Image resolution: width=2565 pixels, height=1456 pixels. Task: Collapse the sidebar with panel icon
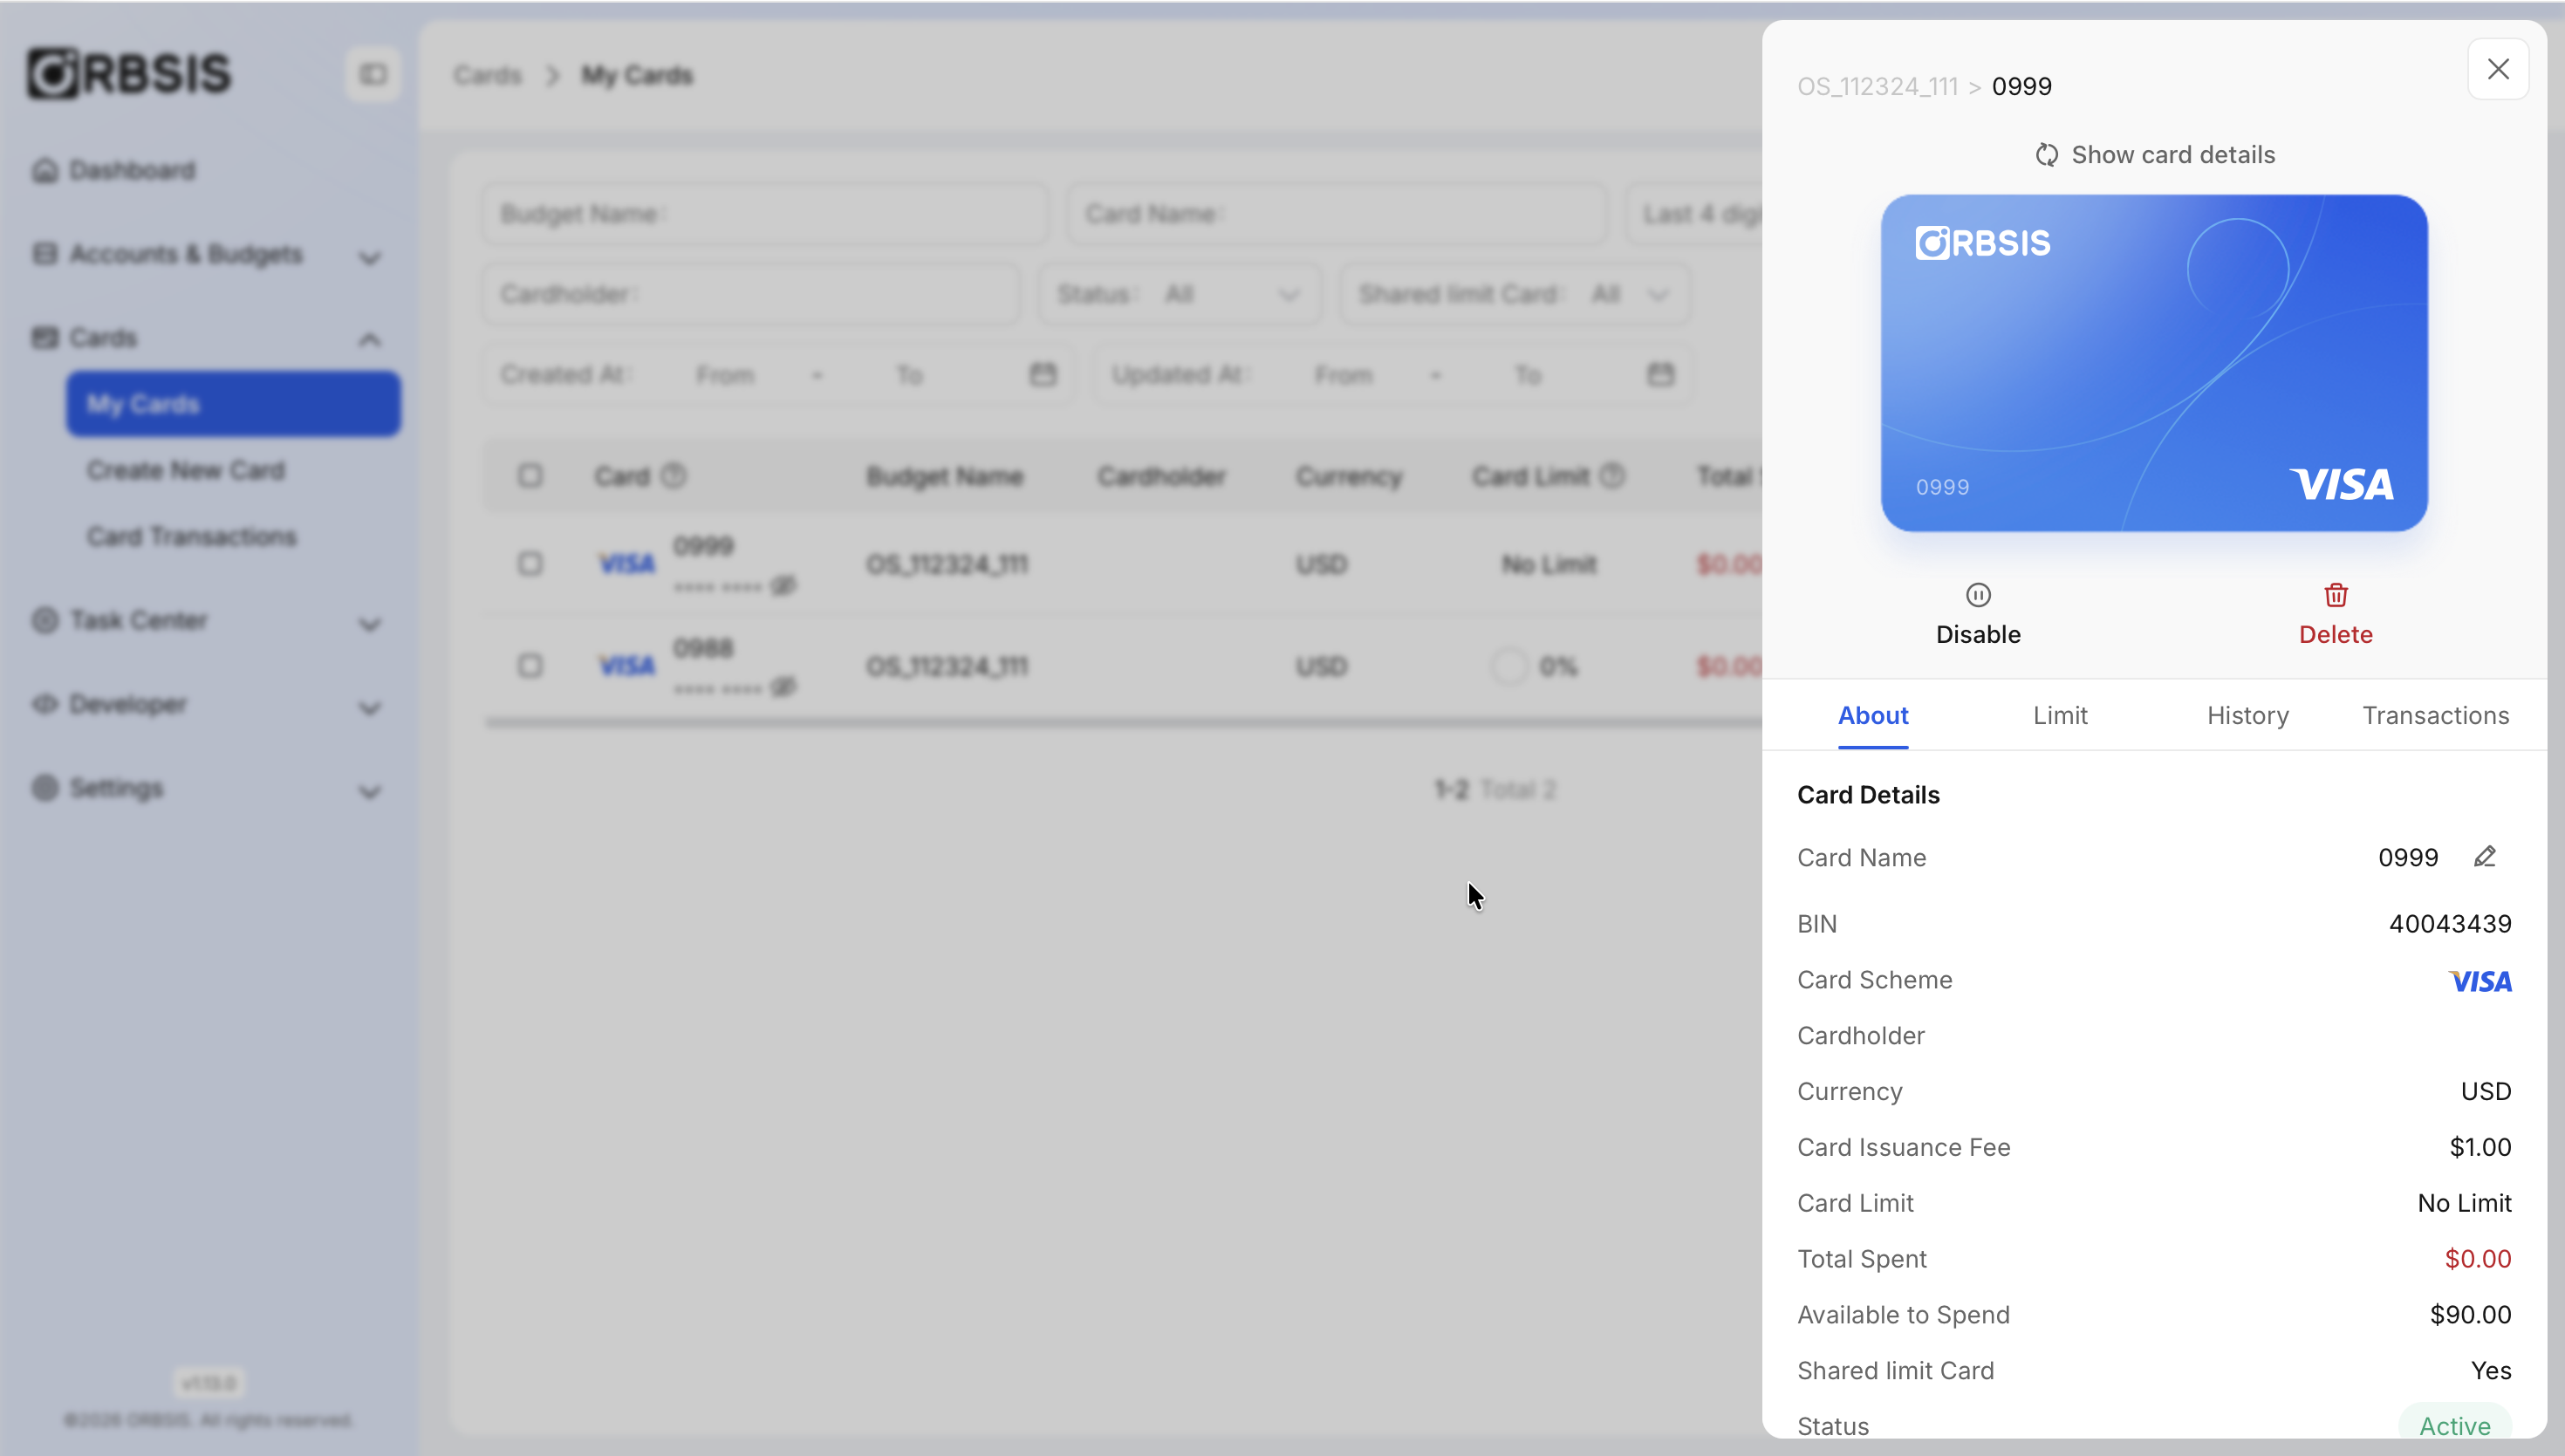(x=373, y=74)
